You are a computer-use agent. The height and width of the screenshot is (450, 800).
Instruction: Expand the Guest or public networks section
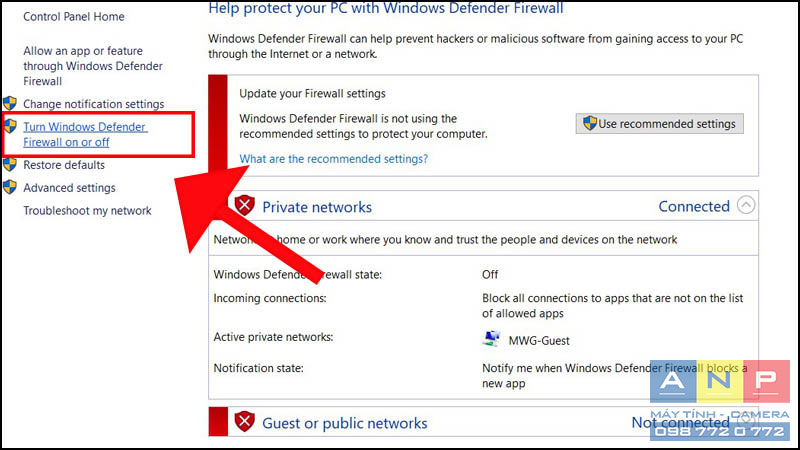pyautogui.click(x=746, y=422)
